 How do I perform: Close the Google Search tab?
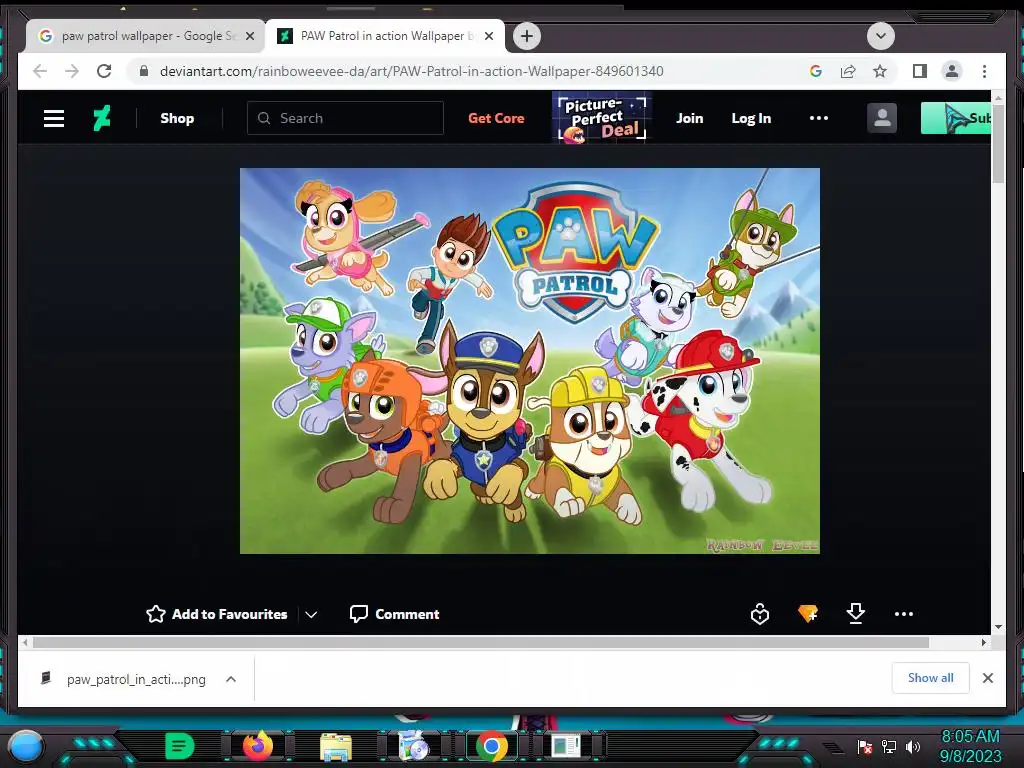[x=249, y=36]
